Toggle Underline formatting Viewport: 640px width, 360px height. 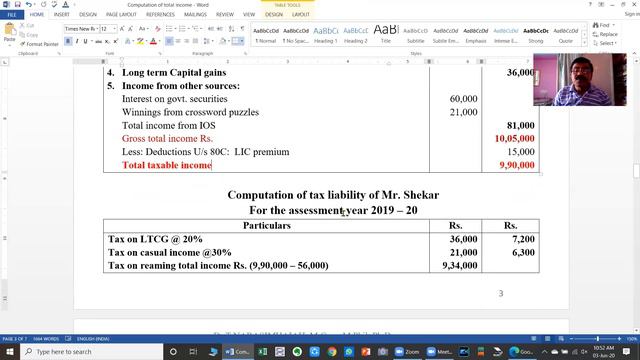click(x=85, y=41)
